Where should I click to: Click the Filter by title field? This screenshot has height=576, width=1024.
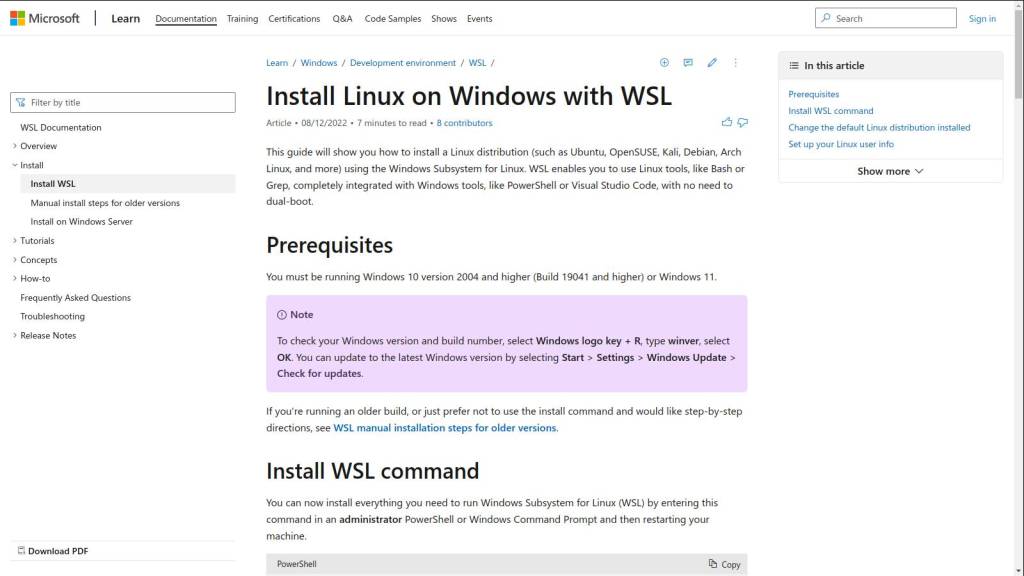pyautogui.click(x=123, y=103)
